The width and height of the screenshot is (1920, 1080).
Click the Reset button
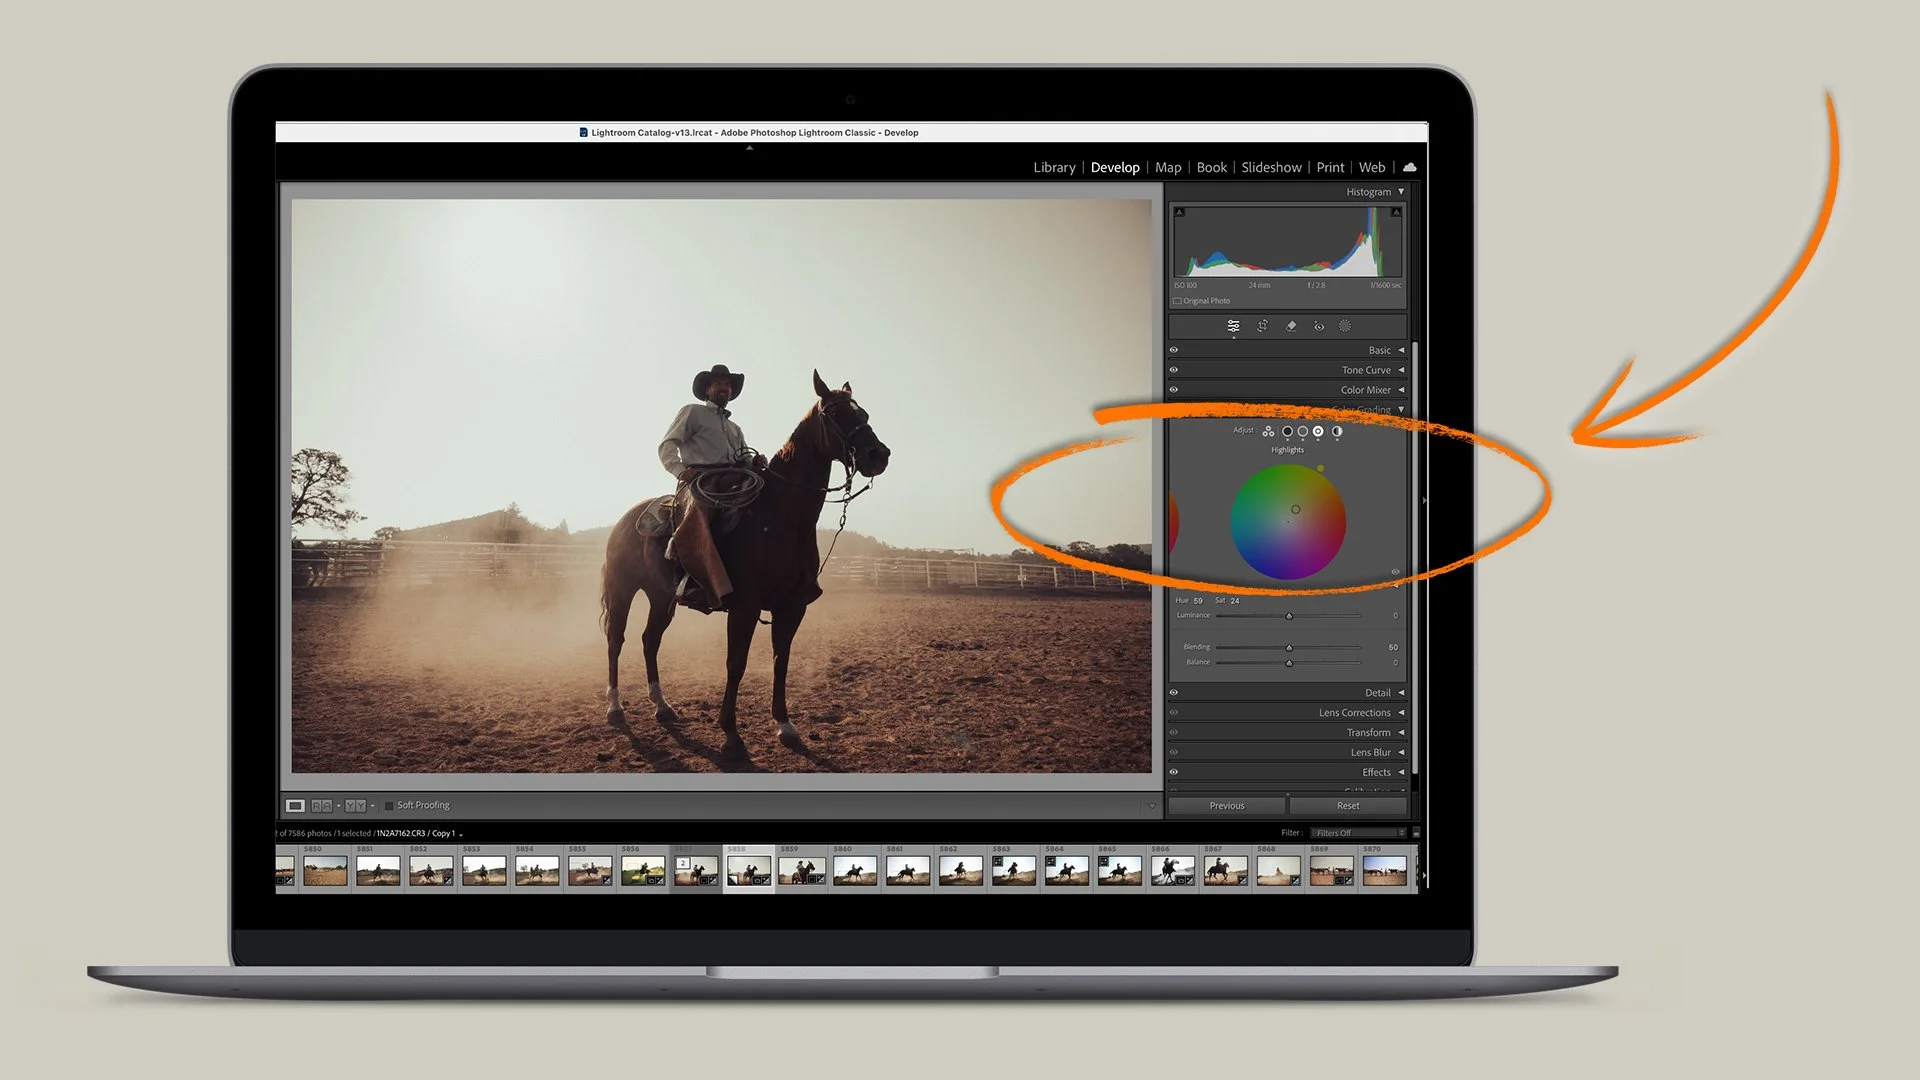[1347, 806]
